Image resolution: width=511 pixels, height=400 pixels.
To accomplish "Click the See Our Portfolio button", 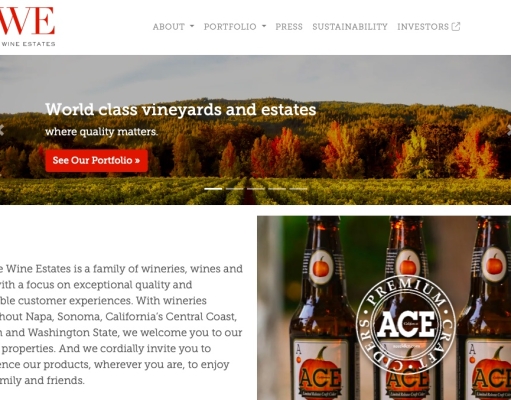I will (x=96, y=161).
